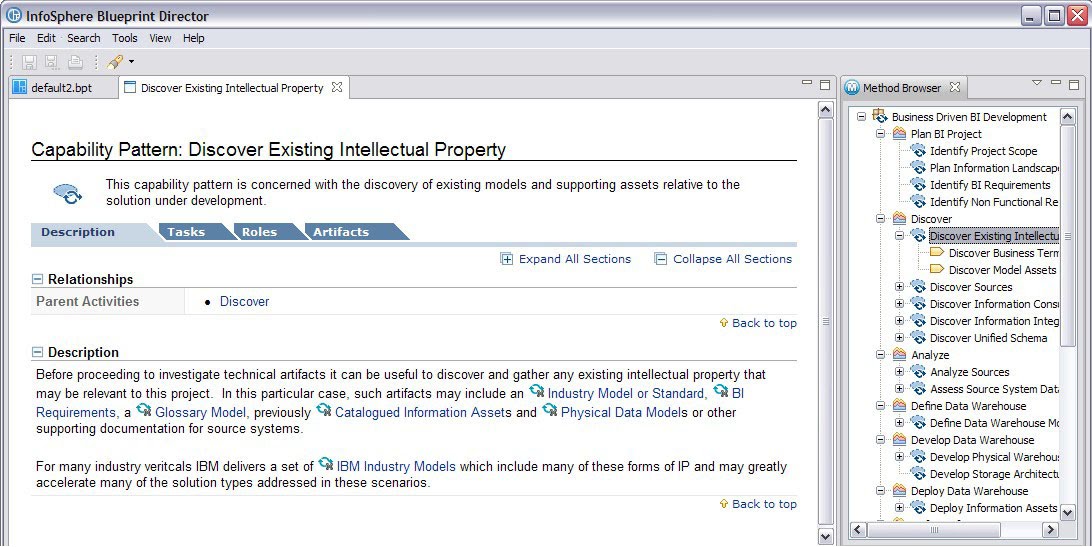Click the Save toolbar icon

[x=29, y=63]
